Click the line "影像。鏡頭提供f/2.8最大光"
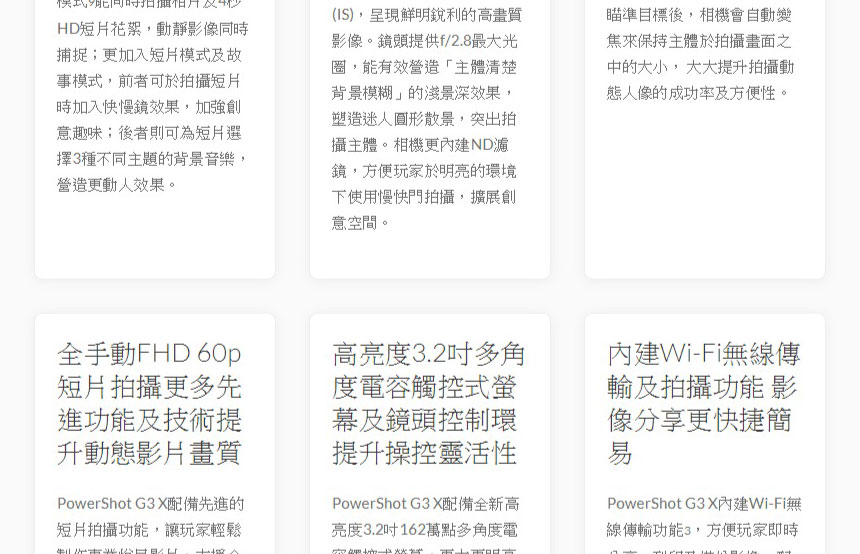The image size is (860, 554). [425, 41]
